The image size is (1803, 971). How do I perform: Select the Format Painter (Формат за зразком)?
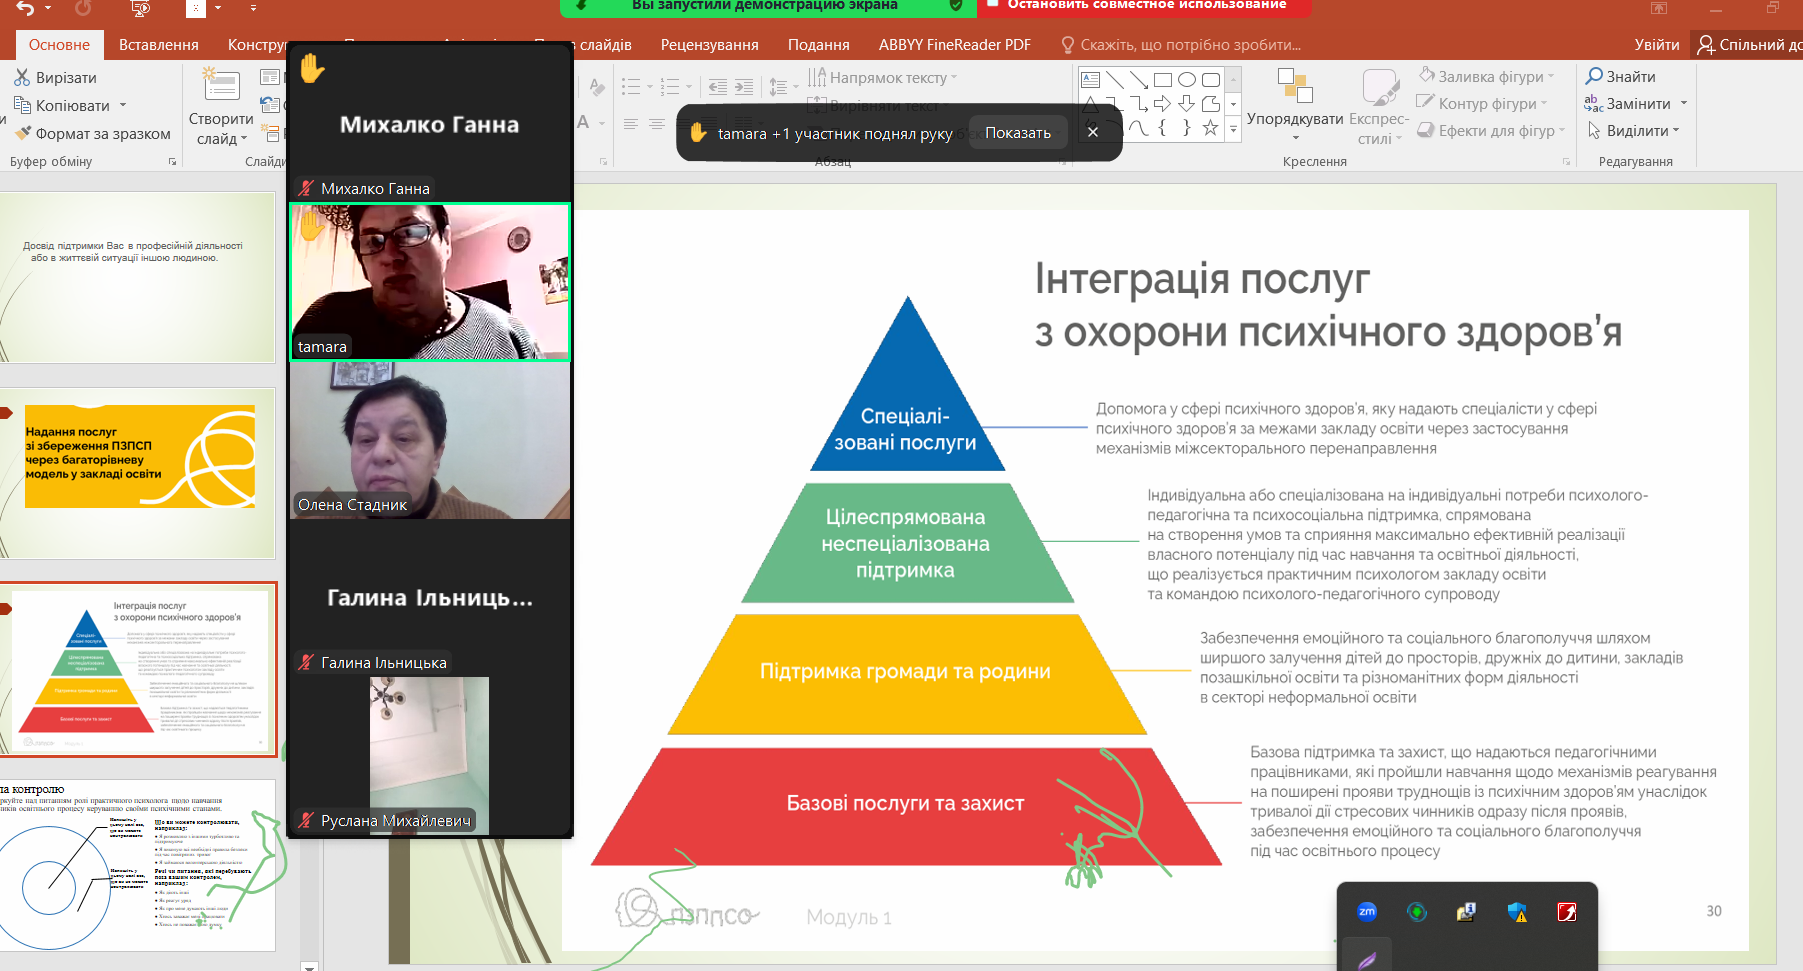pos(92,134)
